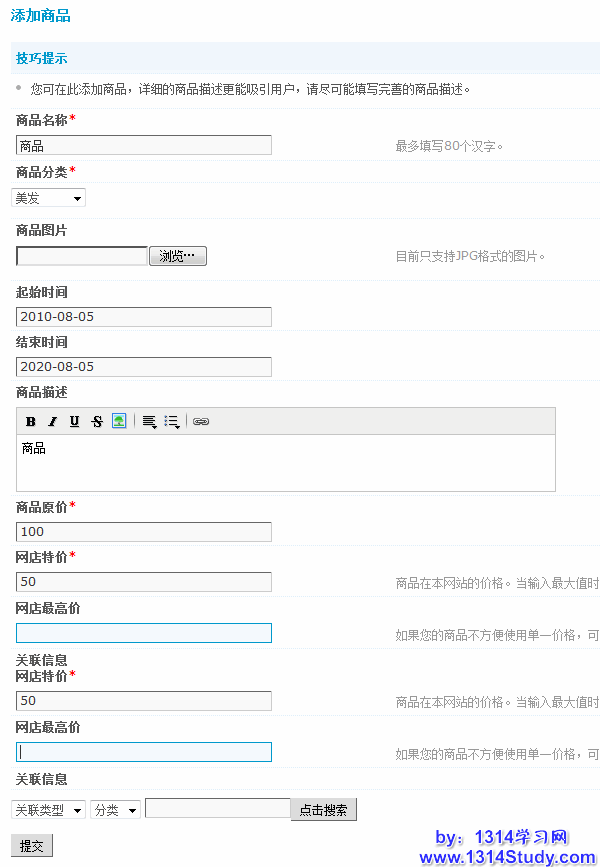600x867 pixels.
Task: Focus the search box beside 点击搜索
Action: (217, 808)
